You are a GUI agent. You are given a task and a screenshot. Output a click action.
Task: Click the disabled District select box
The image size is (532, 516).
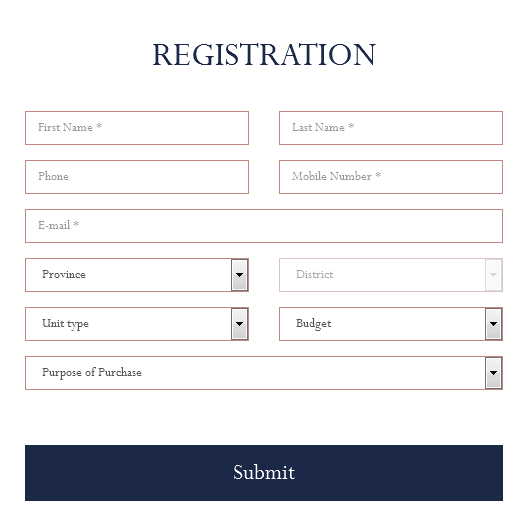coord(391,275)
